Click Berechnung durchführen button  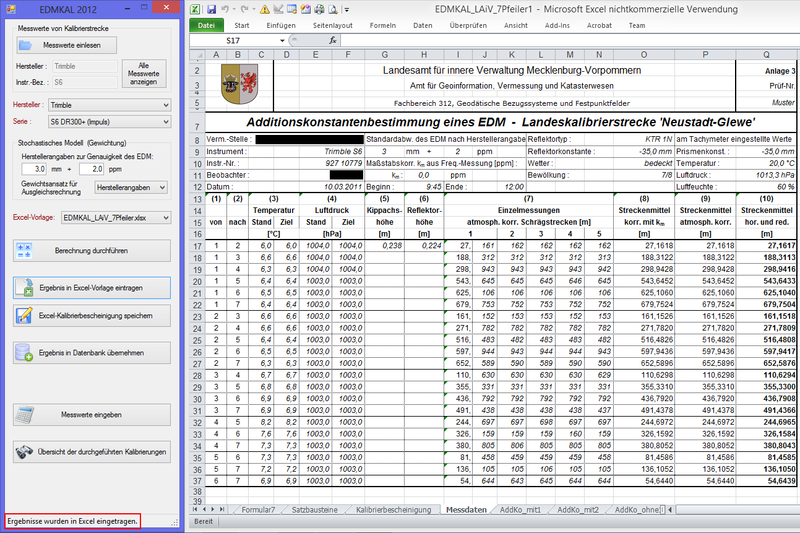(92, 251)
